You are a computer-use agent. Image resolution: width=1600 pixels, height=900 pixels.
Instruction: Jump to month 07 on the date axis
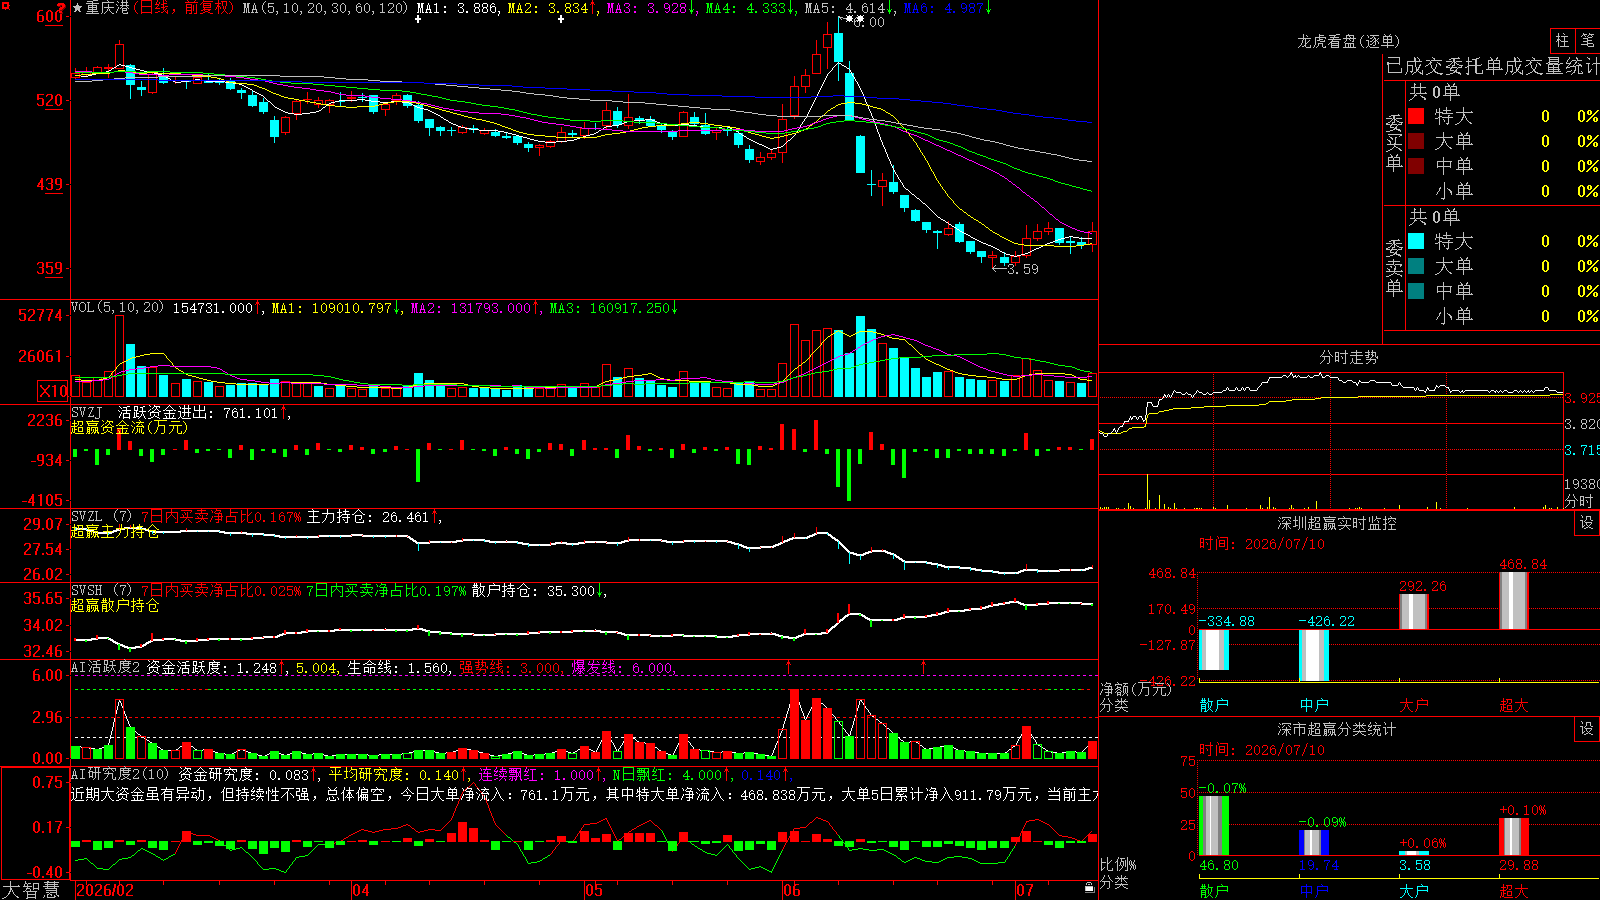point(1025,890)
